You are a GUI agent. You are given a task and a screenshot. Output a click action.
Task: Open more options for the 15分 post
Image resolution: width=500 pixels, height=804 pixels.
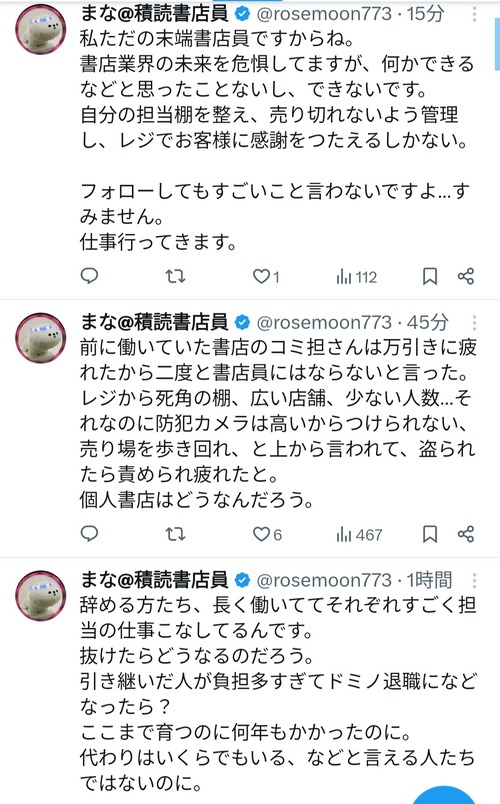475,14
